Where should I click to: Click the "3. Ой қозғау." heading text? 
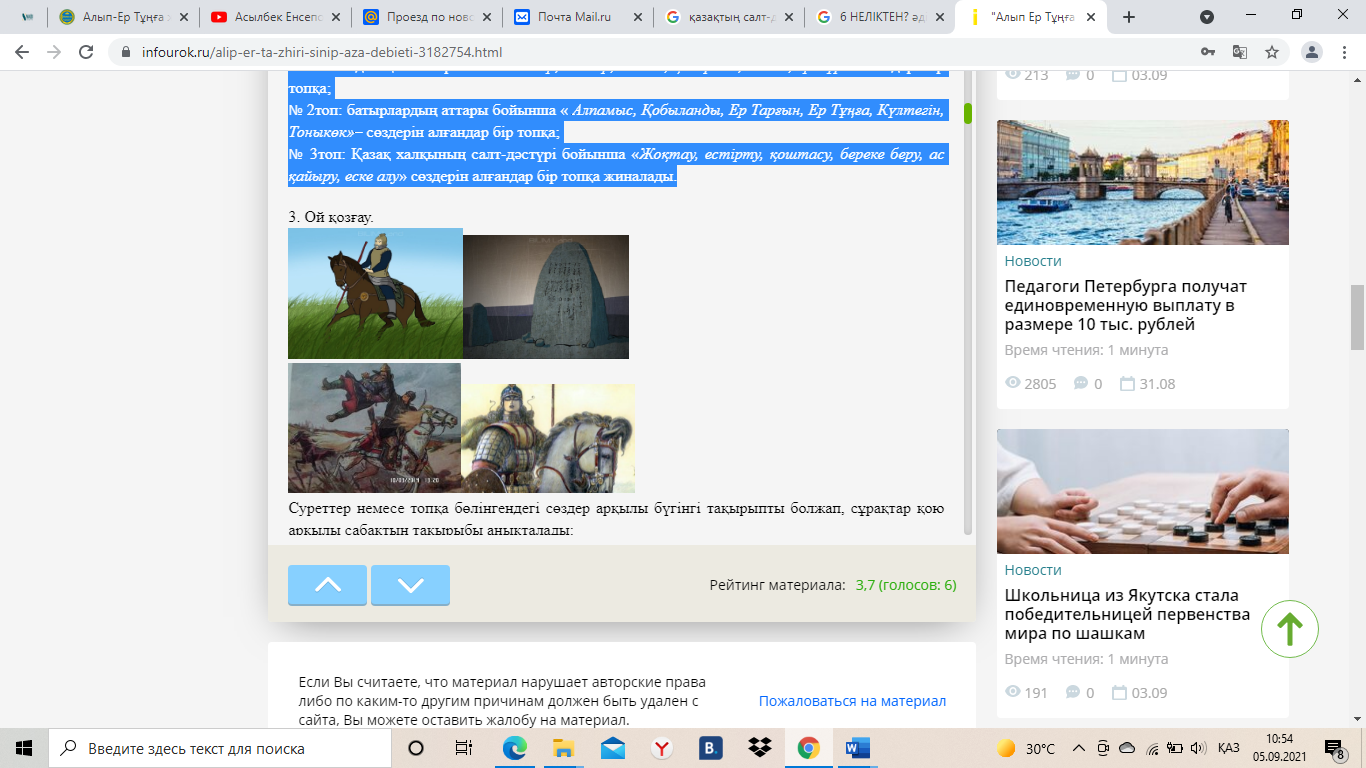coord(331,217)
